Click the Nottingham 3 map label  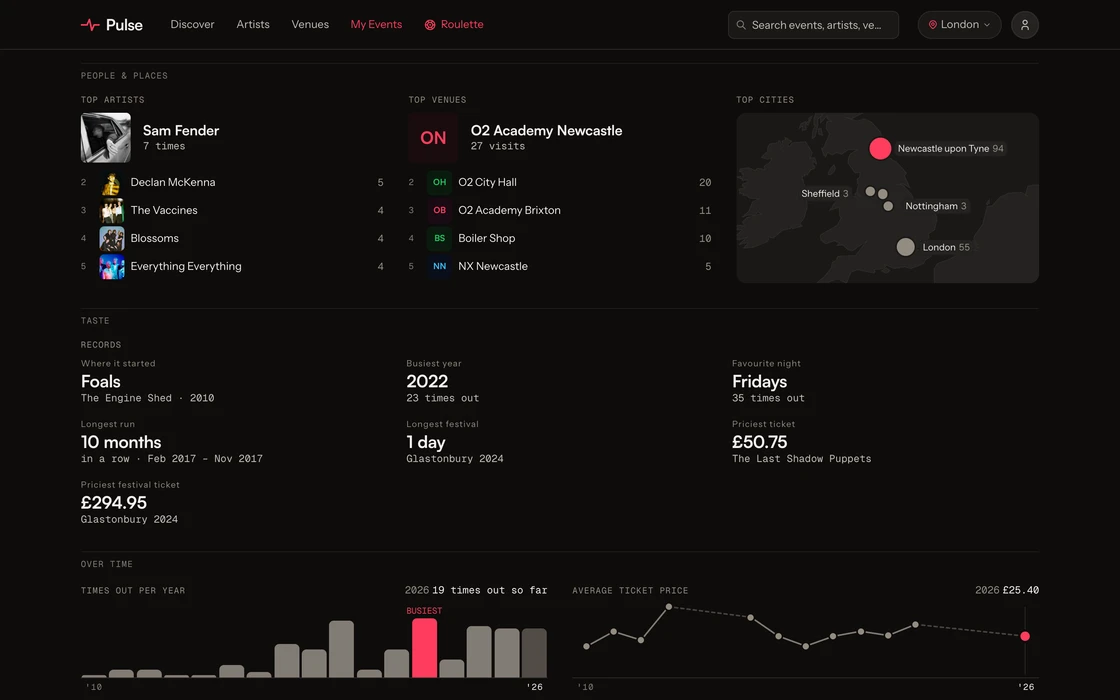(936, 206)
